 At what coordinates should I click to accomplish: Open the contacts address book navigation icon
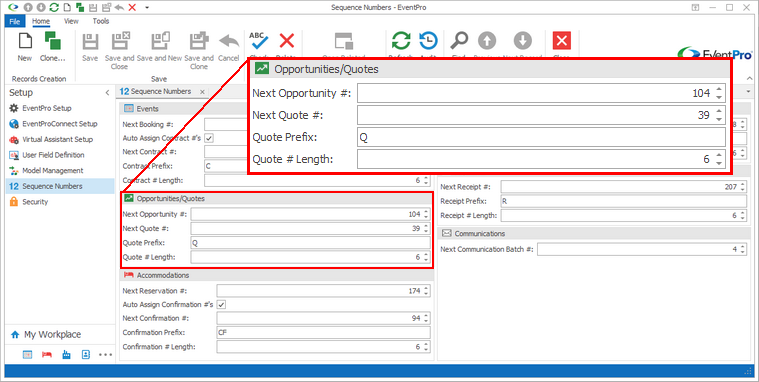pyautogui.click(x=86, y=355)
